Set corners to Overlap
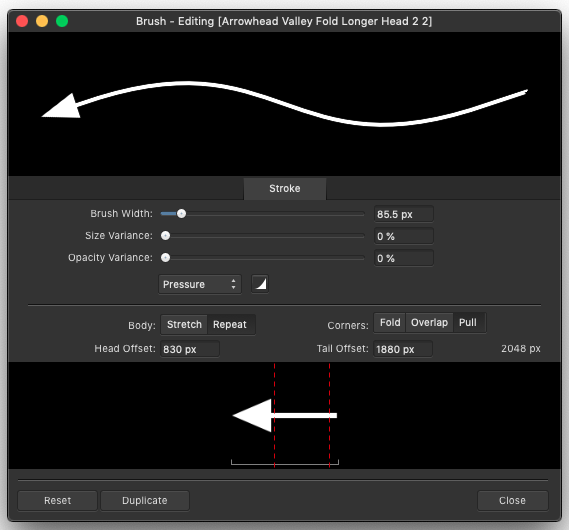Screen dimensions: 569x530 click(x=429, y=322)
